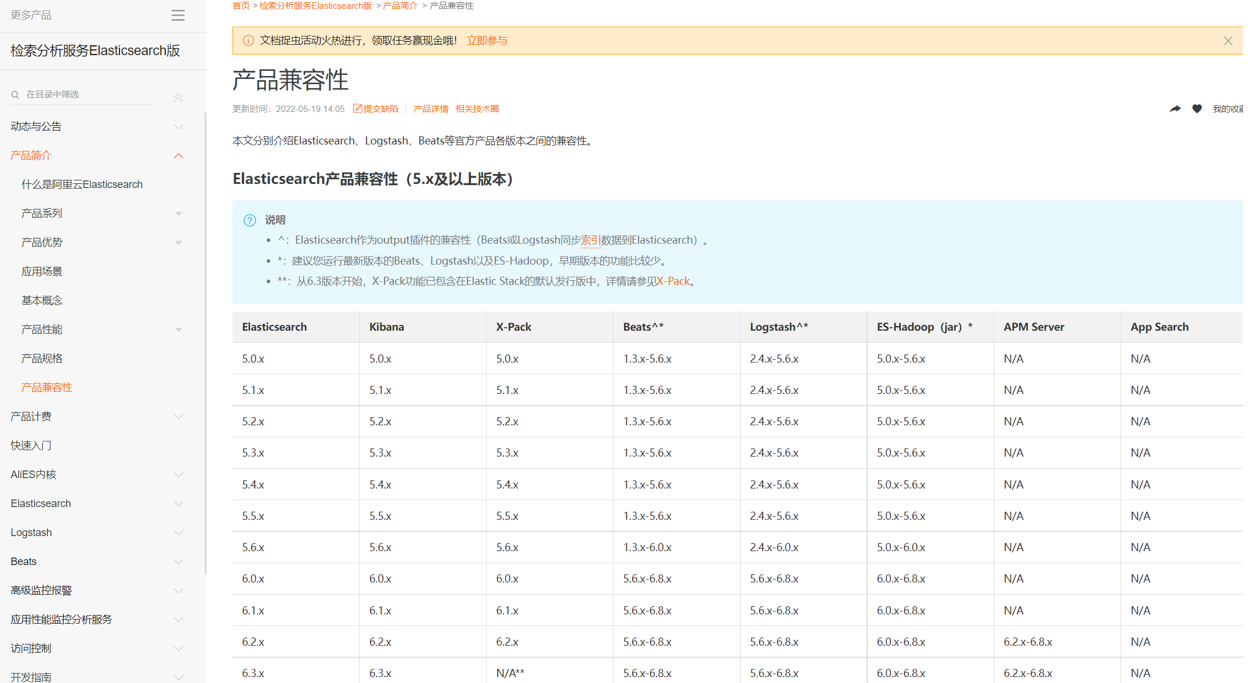Select the 产品兼容性 sidebar item

coord(47,388)
